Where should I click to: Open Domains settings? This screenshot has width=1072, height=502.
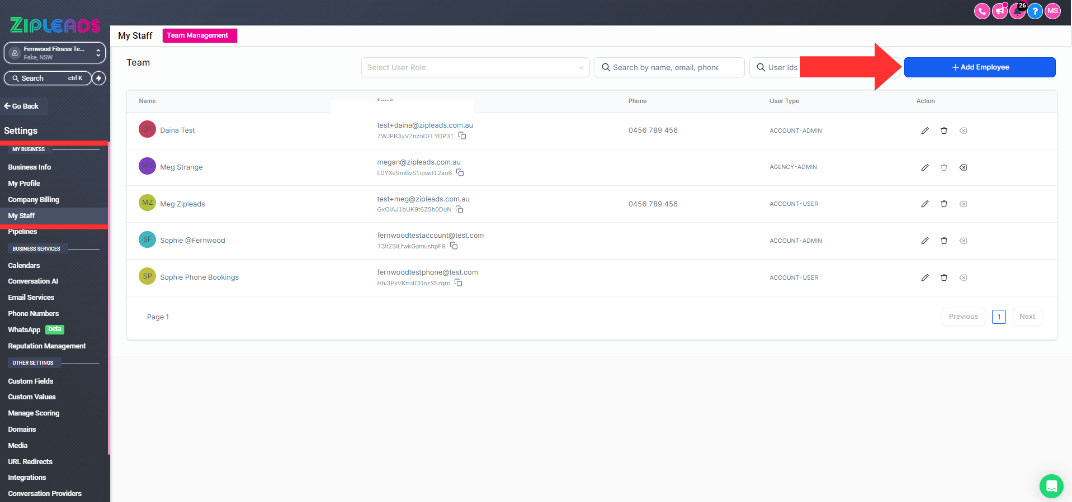22,430
